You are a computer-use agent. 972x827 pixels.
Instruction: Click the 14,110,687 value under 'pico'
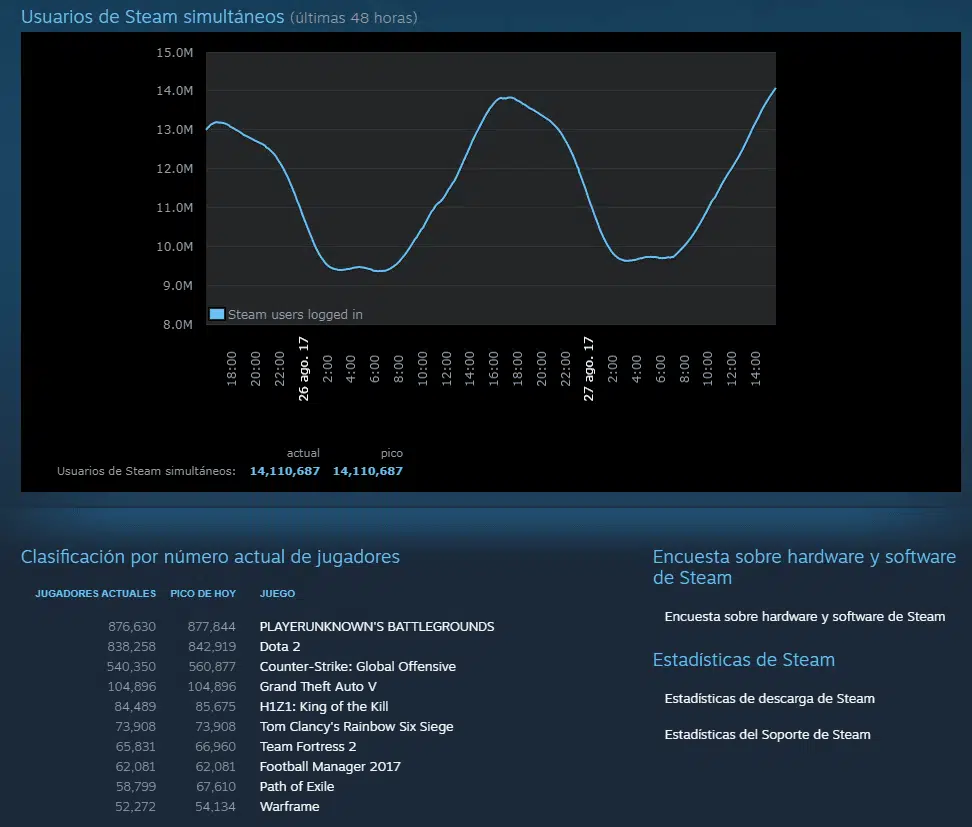(368, 471)
